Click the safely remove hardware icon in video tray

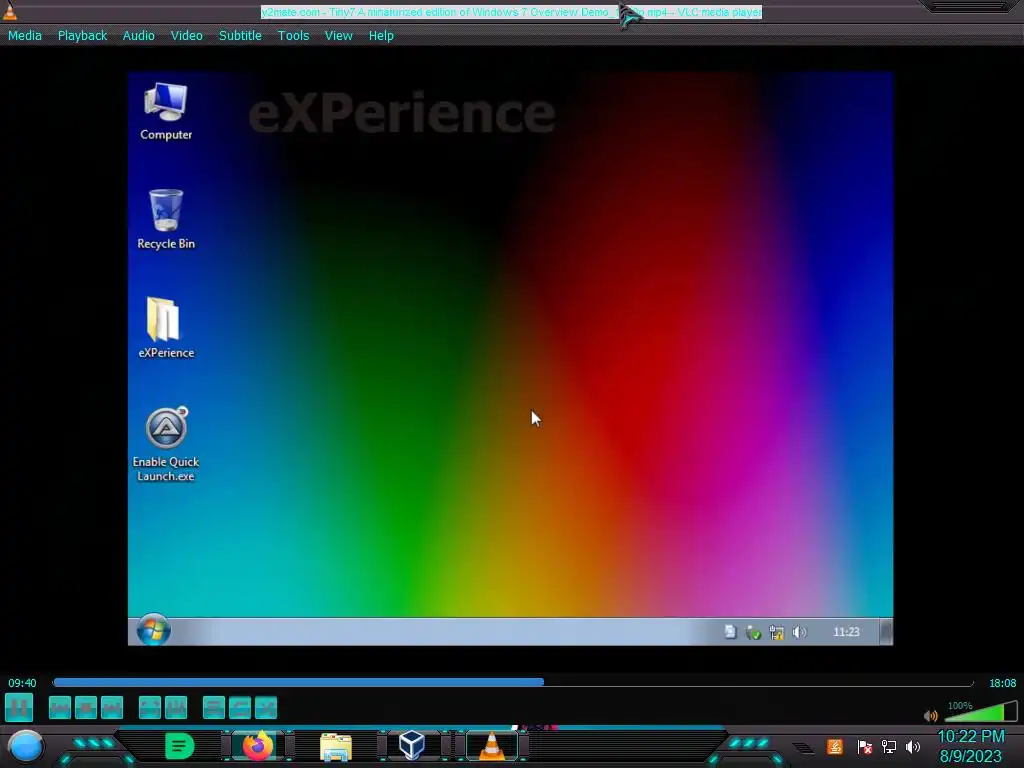pyautogui.click(x=753, y=632)
